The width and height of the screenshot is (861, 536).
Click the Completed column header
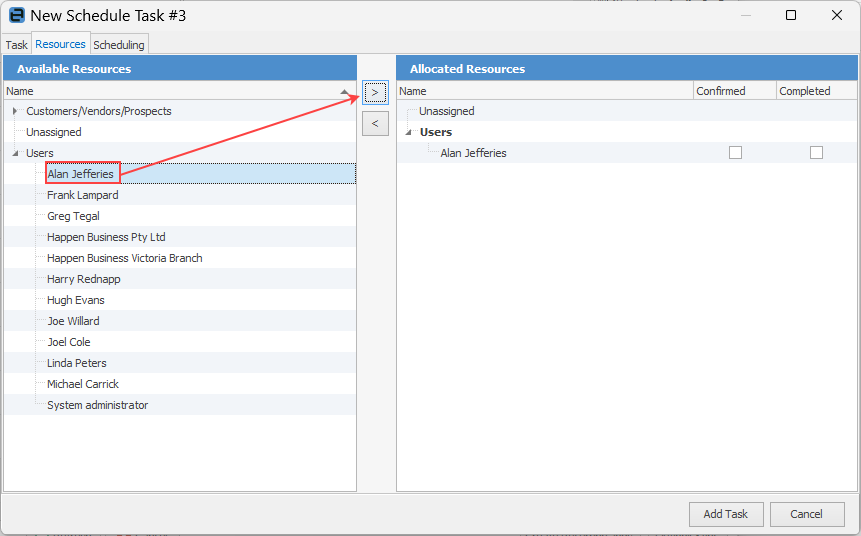pos(817,91)
